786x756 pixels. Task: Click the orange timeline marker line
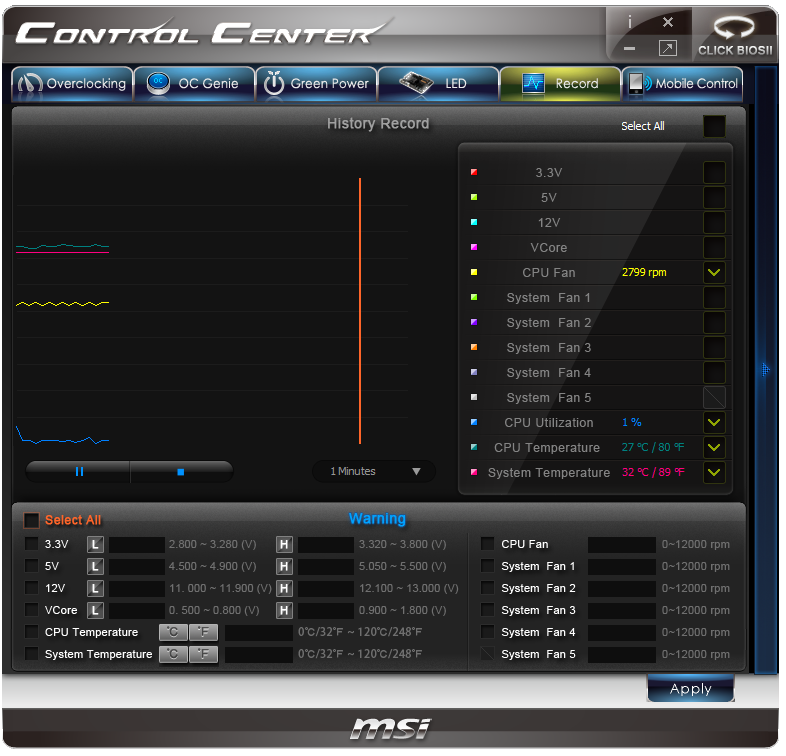(x=360, y=311)
